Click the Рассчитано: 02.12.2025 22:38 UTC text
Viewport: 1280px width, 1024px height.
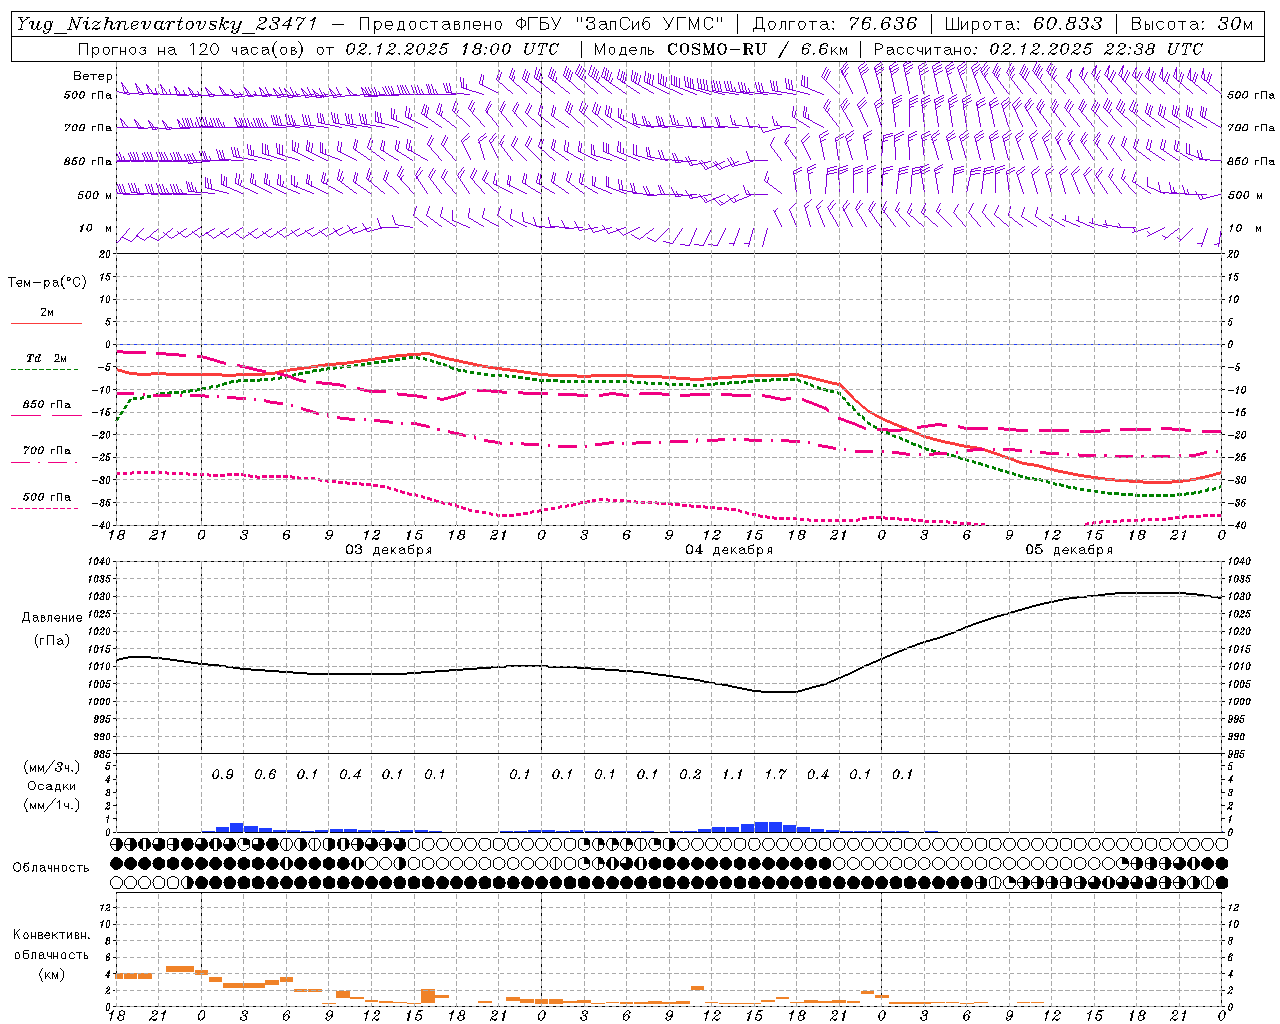pos(1038,49)
